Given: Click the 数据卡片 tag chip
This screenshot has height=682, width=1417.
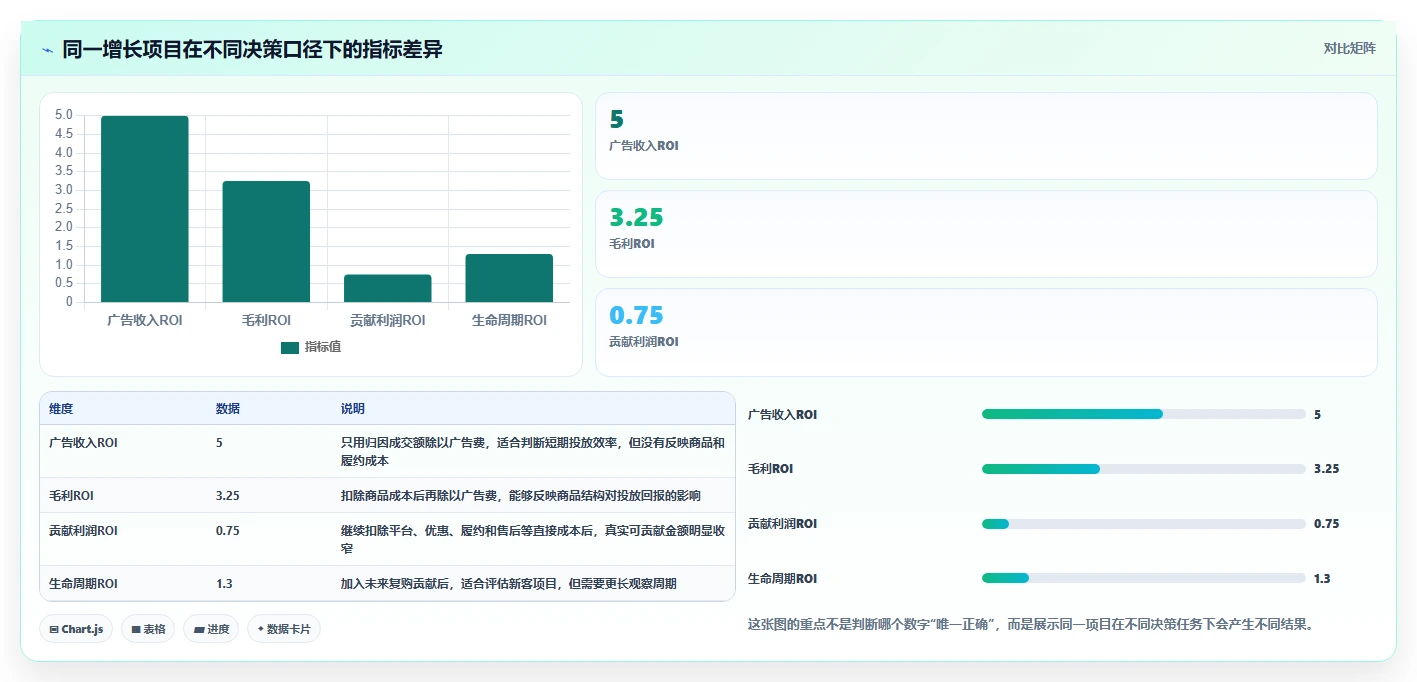Looking at the screenshot, I should [x=284, y=629].
